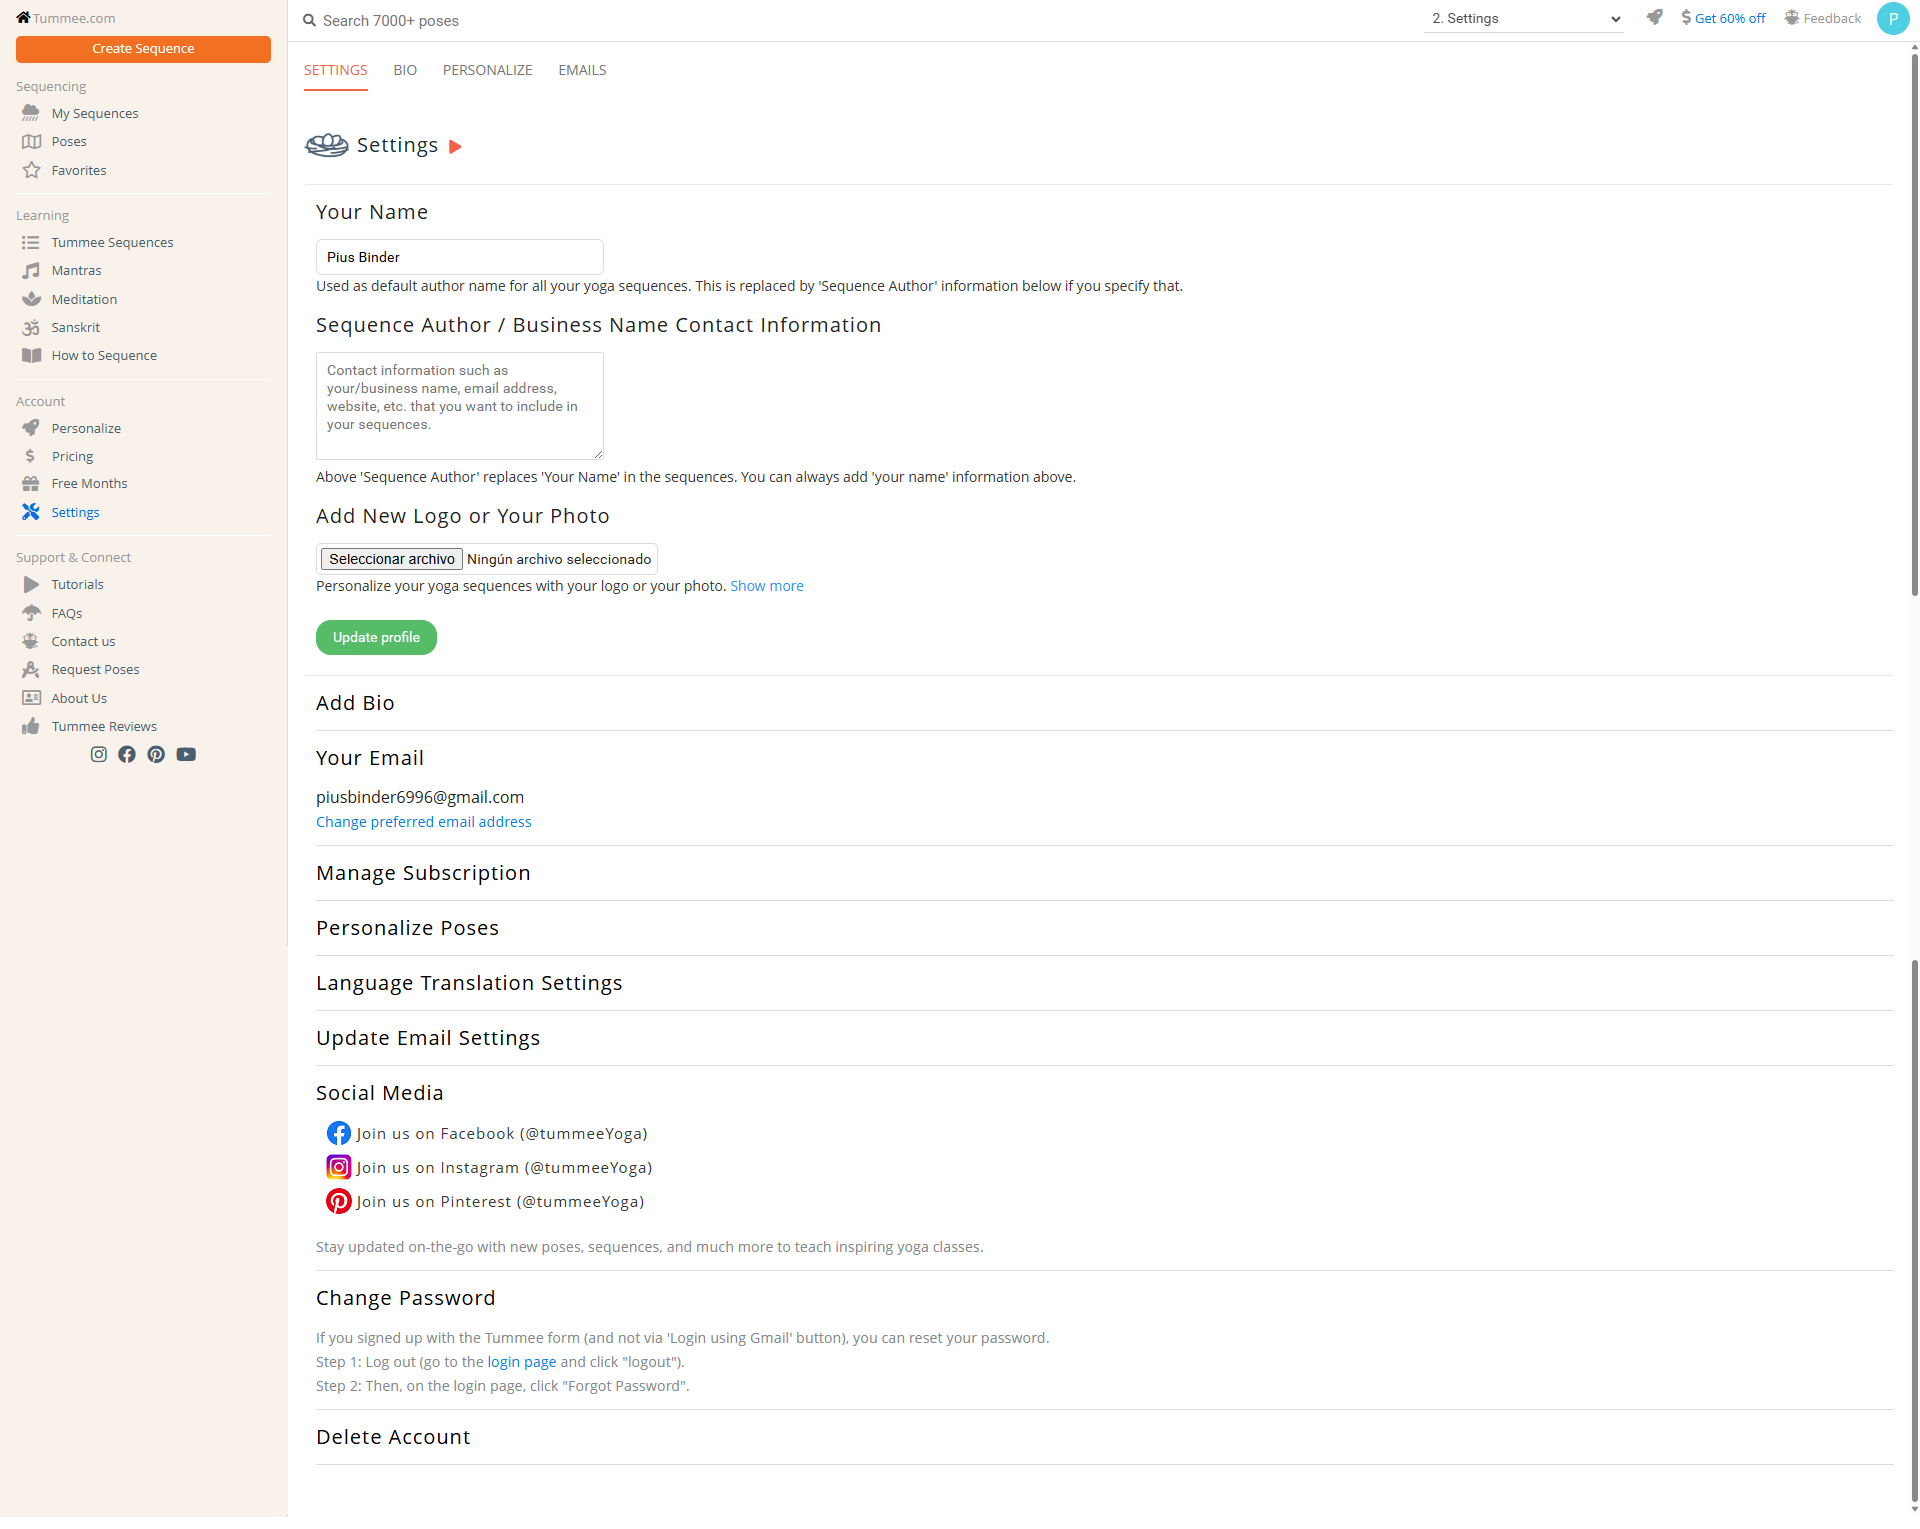The height and width of the screenshot is (1529, 1920).
Task: Follow the 'Change preferred email address' link
Action: pyautogui.click(x=423, y=822)
